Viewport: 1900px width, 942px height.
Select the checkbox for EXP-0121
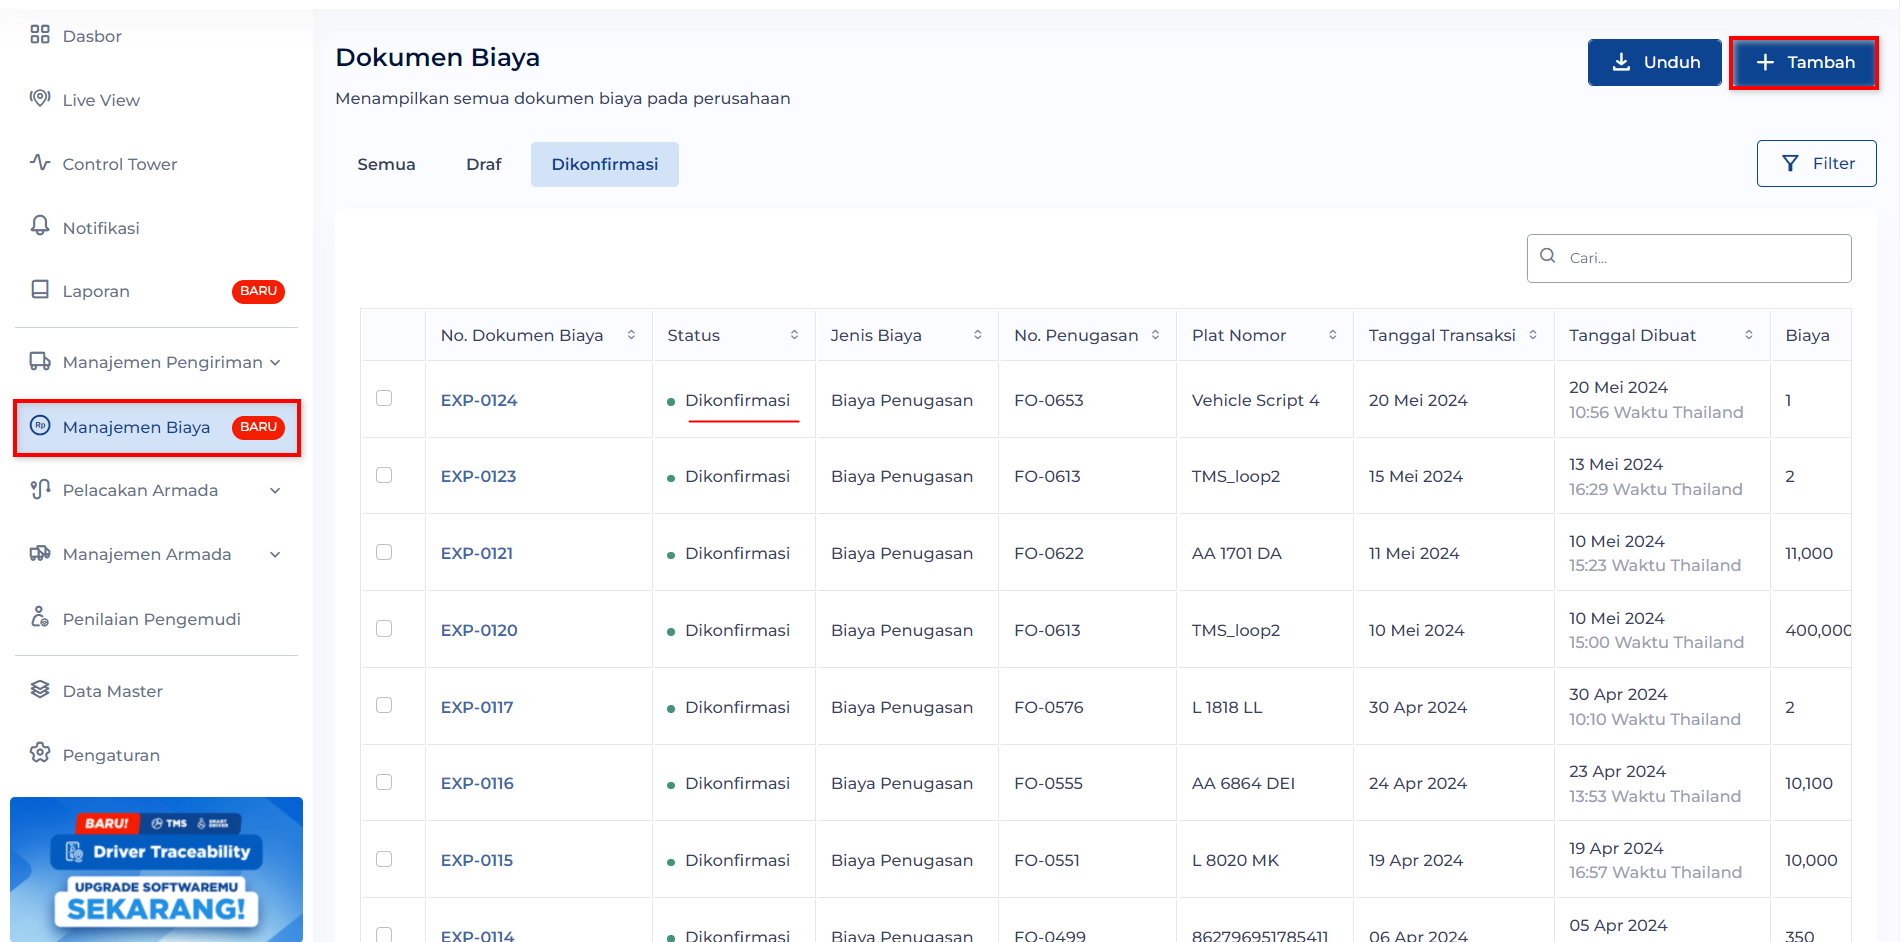pyautogui.click(x=384, y=552)
